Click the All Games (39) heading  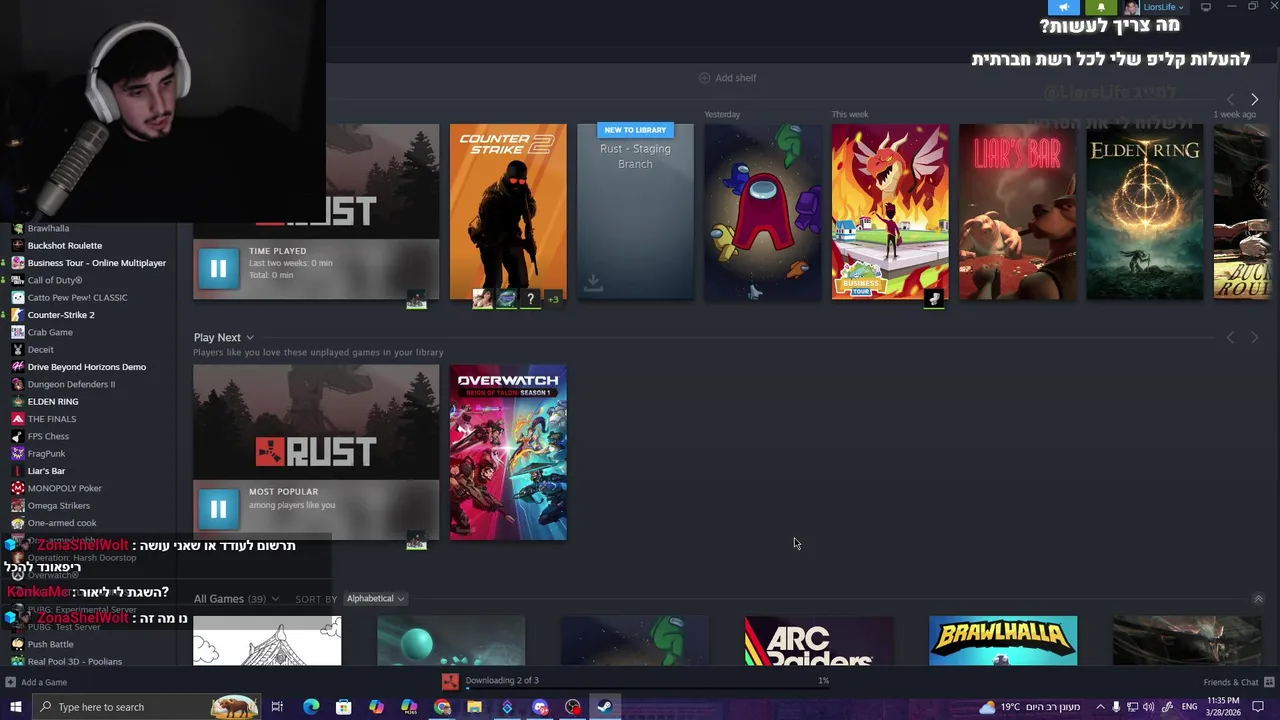tap(230, 598)
